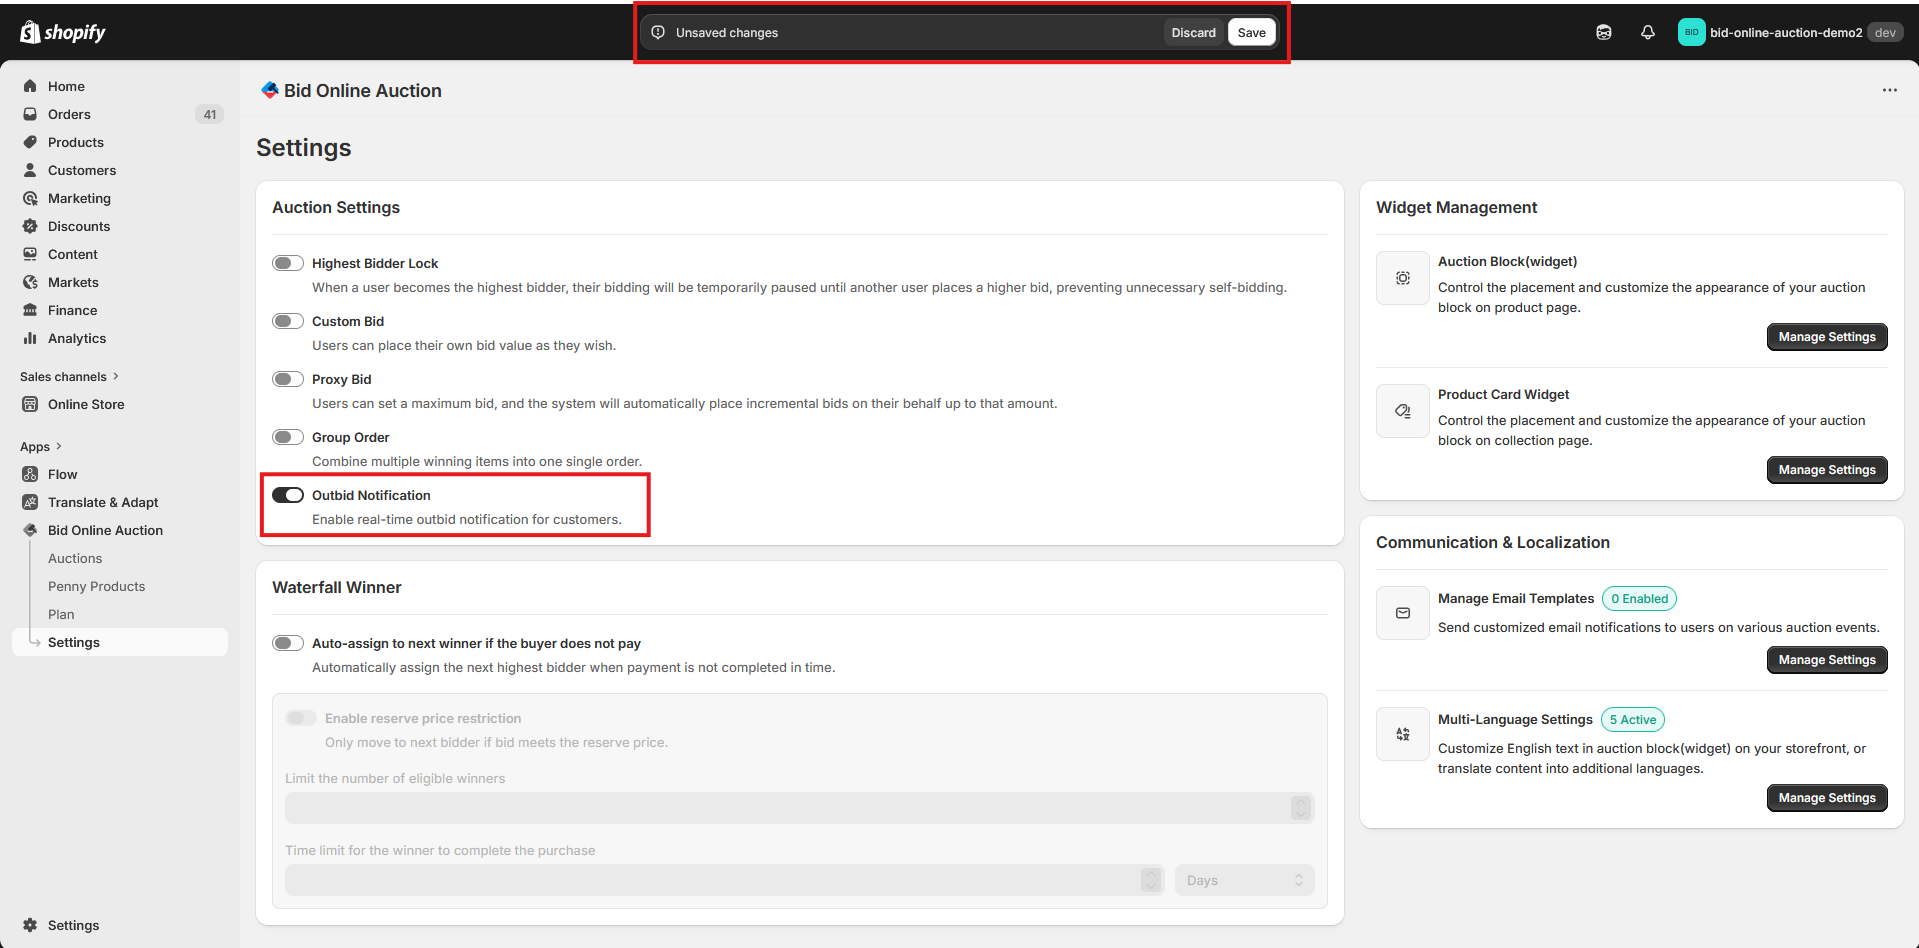Open the Sidekick assistant icon in top bar

point(1603,32)
